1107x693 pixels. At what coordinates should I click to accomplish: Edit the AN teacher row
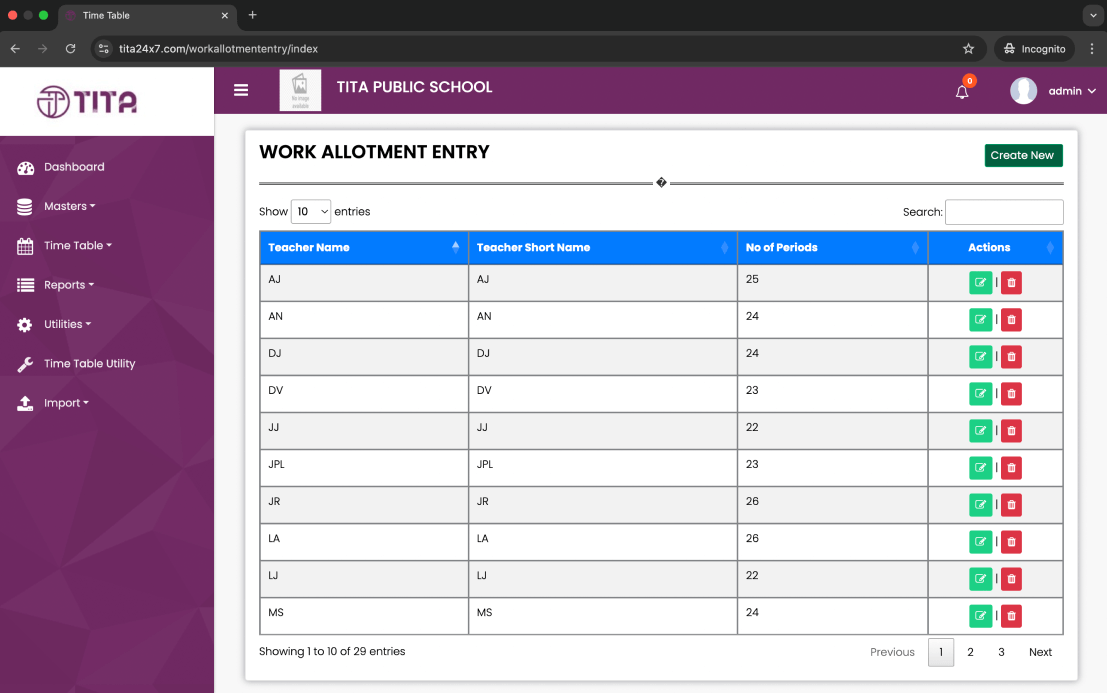click(x=980, y=320)
